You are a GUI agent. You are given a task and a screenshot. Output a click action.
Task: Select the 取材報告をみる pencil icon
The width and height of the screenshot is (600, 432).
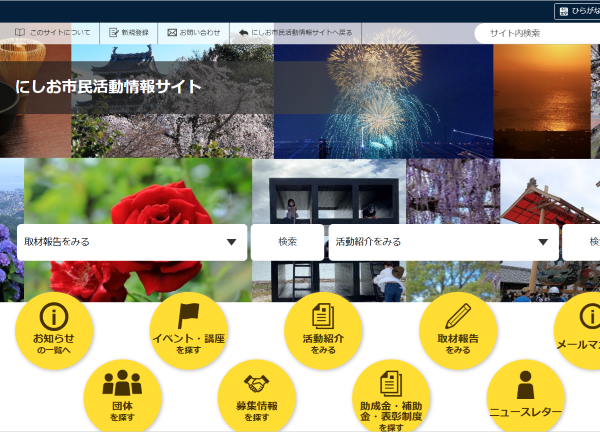pyautogui.click(x=458, y=316)
